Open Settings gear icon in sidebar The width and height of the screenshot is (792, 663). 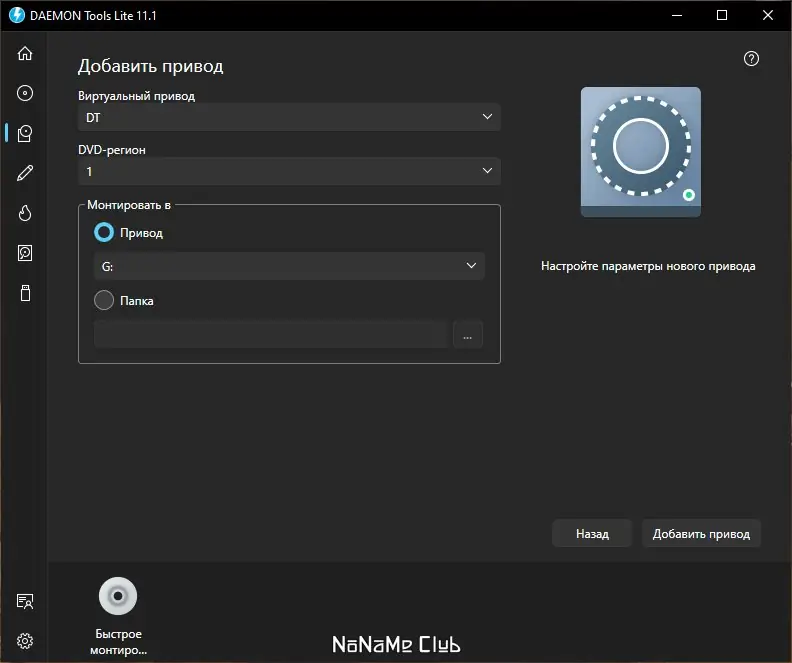click(25, 641)
